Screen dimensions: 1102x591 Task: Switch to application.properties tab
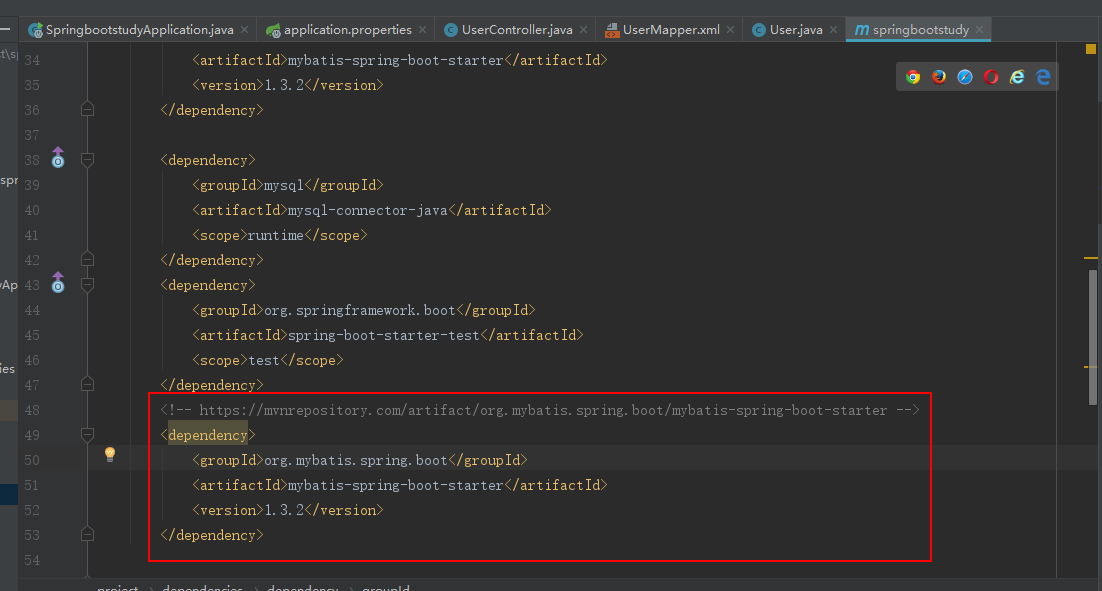346,30
